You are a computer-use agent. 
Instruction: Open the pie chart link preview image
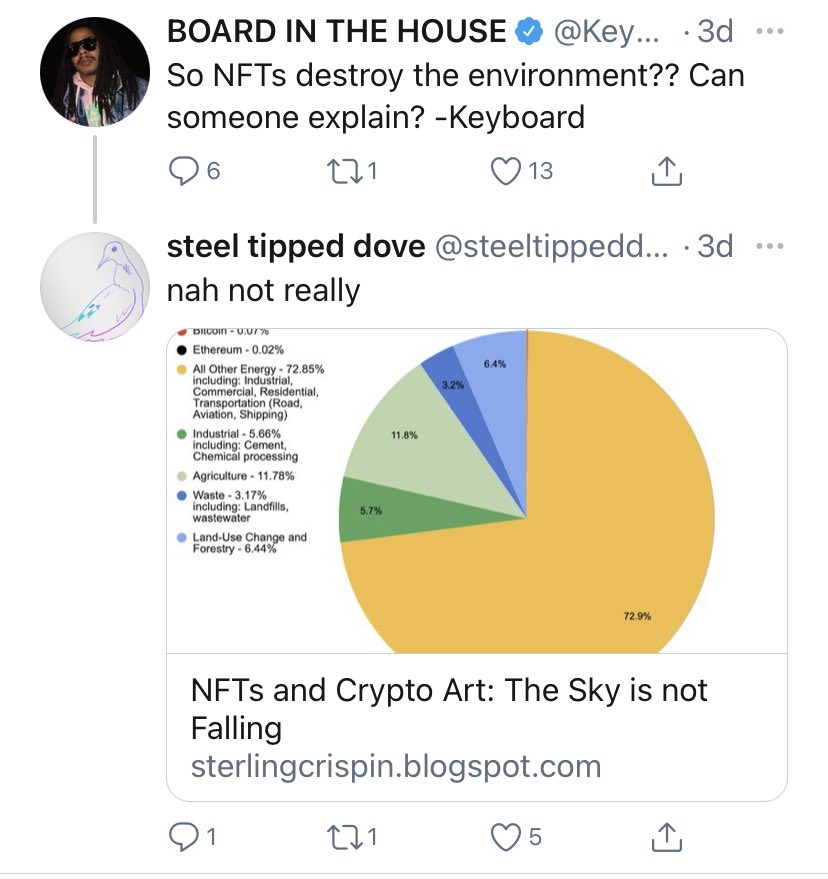(476, 490)
